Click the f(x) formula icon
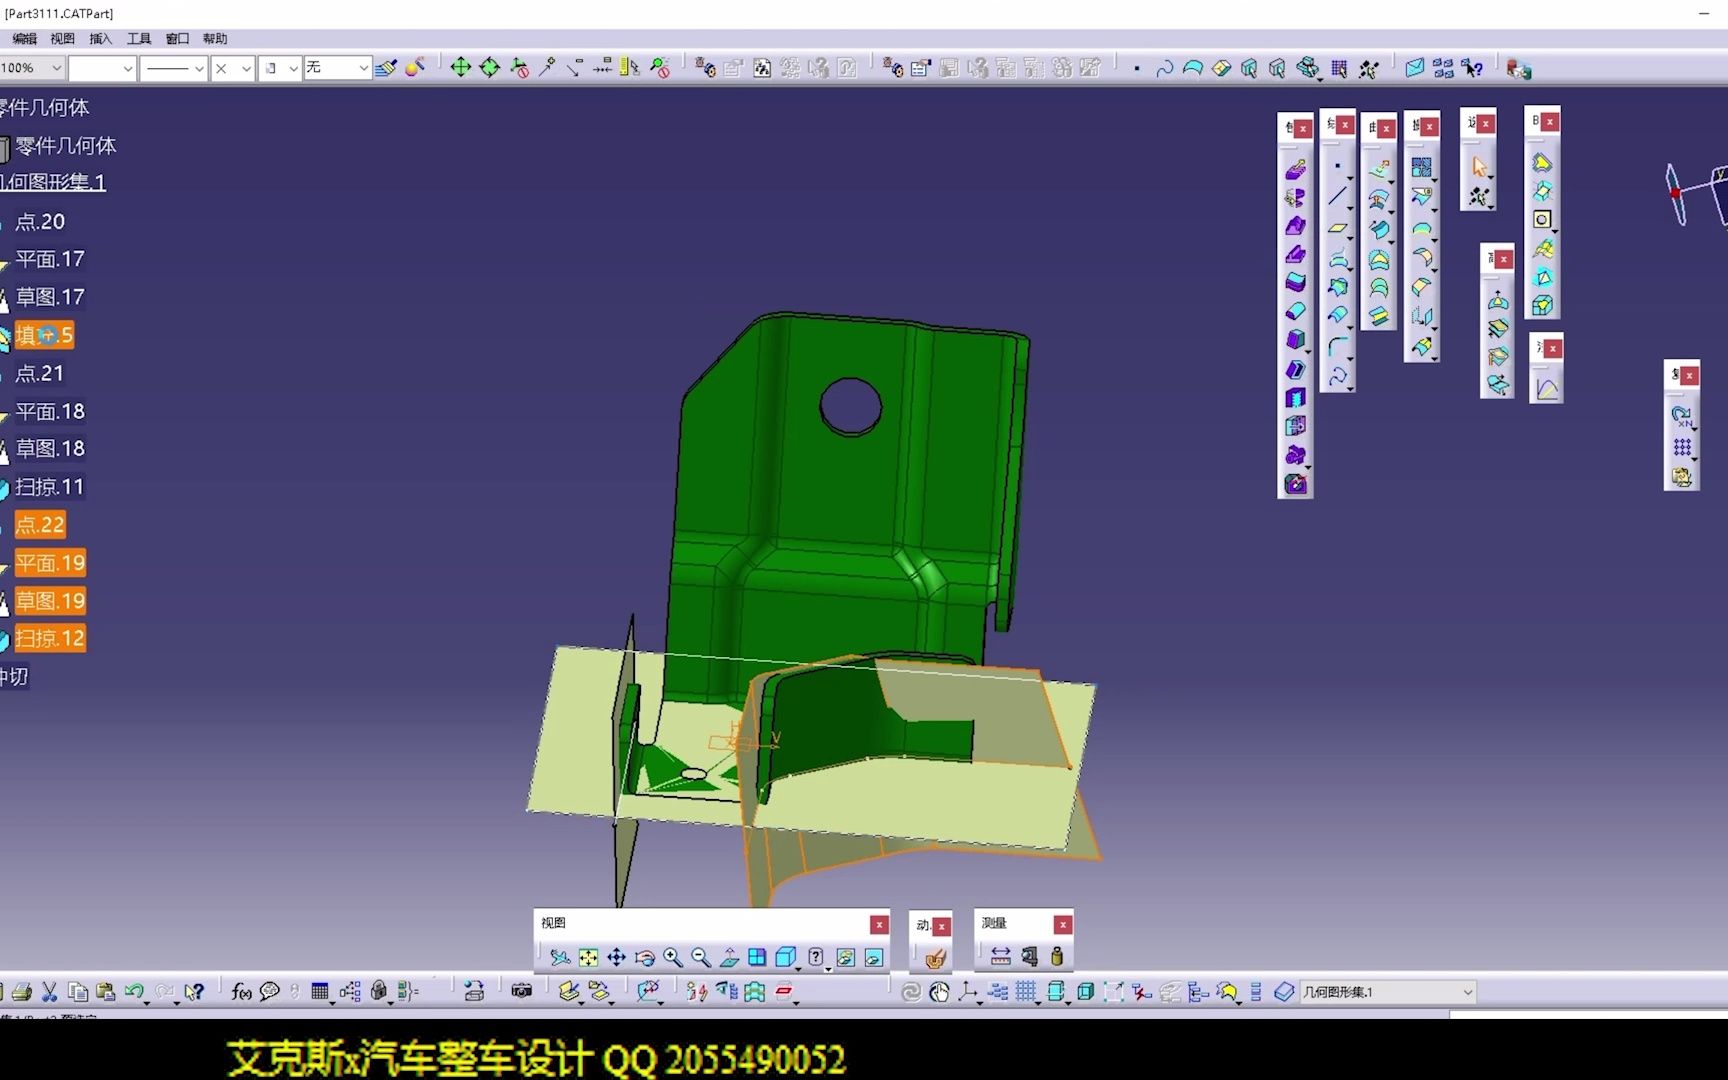 pyautogui.click(x=241, y=992)
